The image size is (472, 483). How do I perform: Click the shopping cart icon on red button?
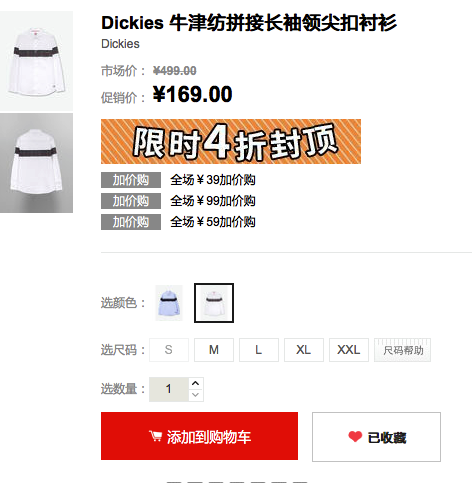click(155, 436)
